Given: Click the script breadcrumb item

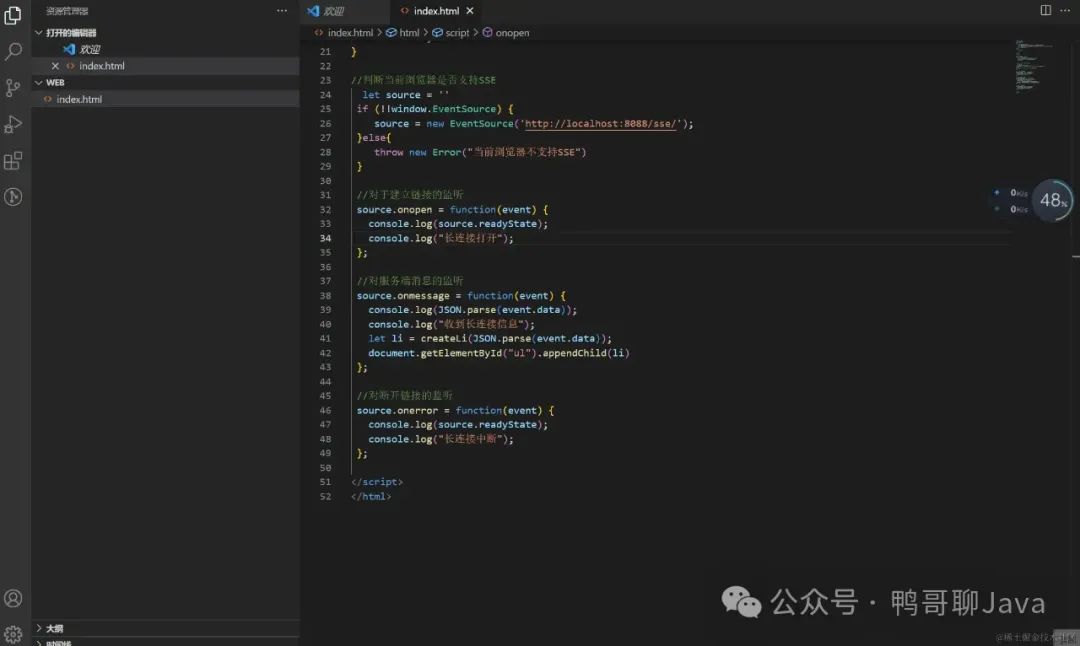Looking at the screenshot, I should coord(457,33).
